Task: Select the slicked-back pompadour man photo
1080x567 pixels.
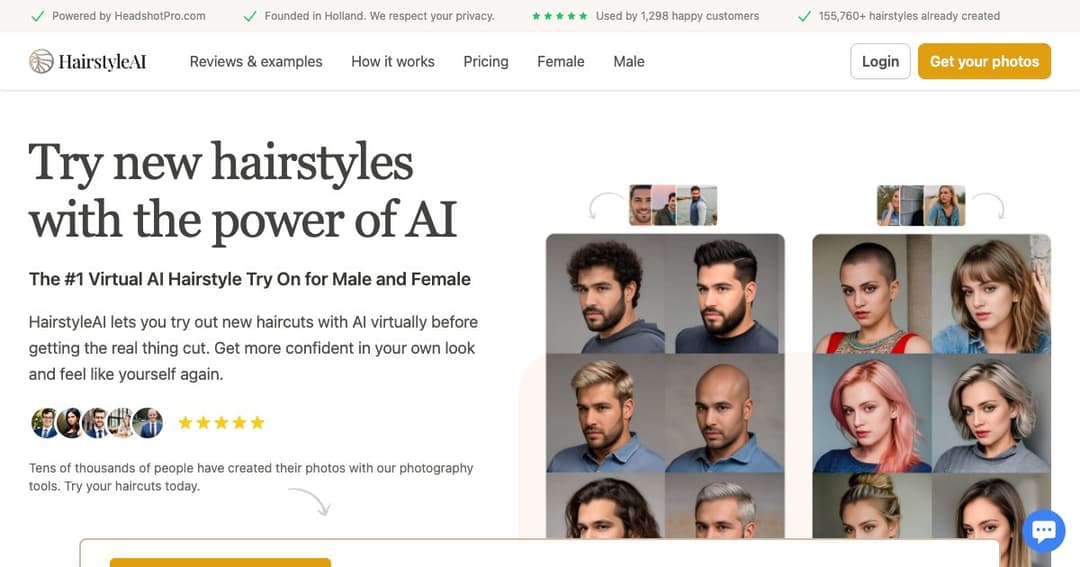Action: point(725,294)
